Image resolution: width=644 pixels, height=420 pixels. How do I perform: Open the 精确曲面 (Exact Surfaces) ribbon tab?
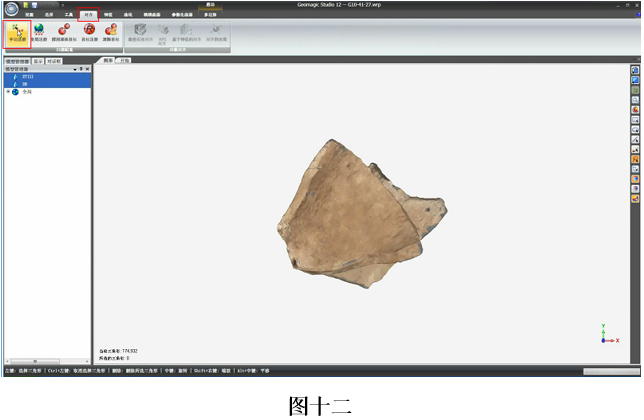pos(152,15)
